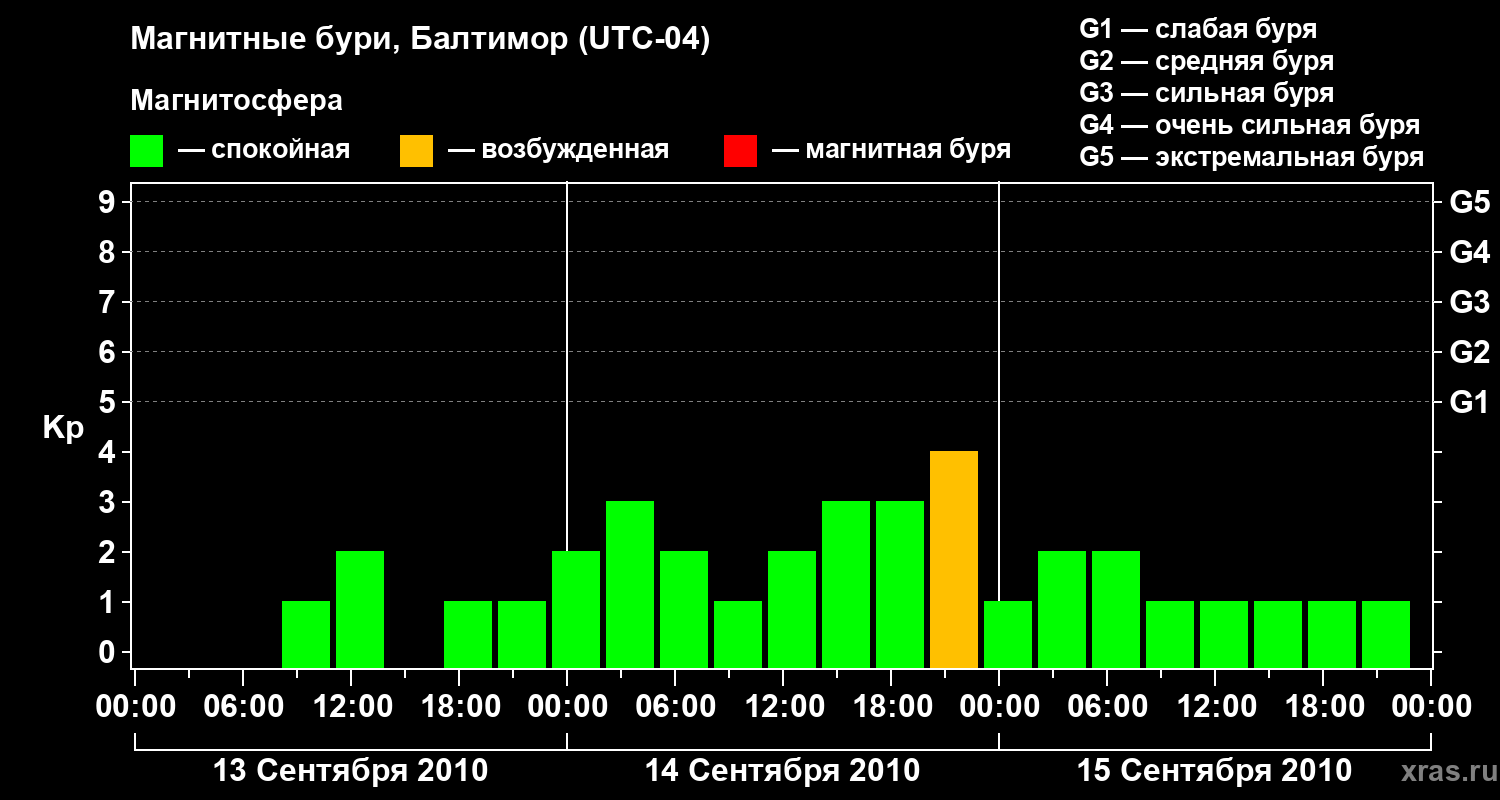This screenshot has width=1500, height=800.
Task: Click the G3 label on the right axis
Action: tap(1469, 303)
